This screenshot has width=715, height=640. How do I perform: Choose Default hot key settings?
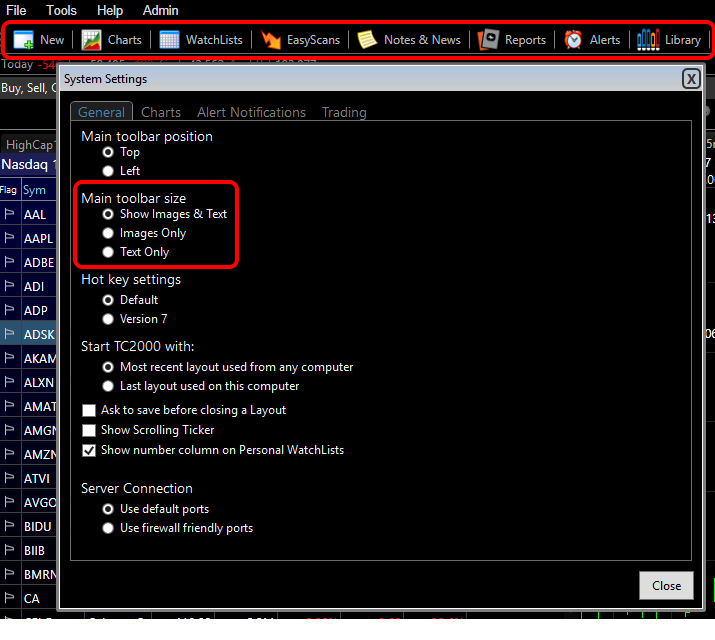[108, 300]
